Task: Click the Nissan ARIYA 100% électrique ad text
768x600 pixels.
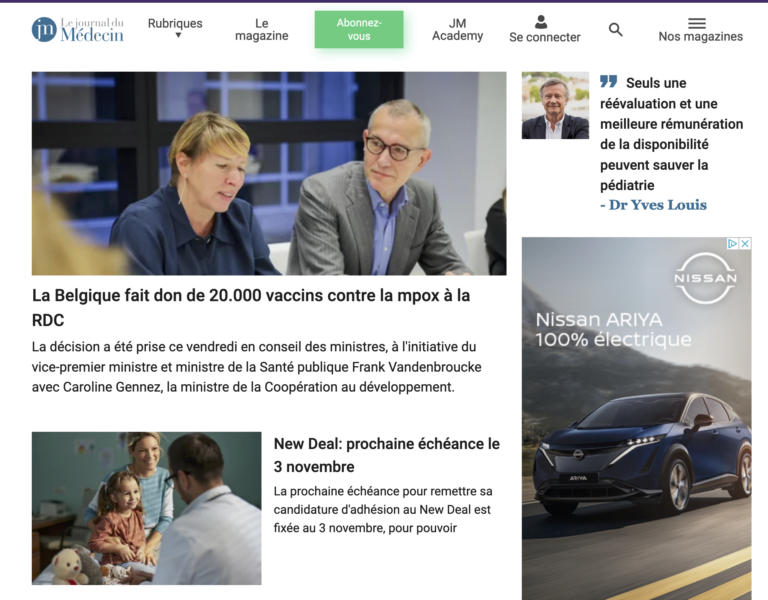Action: pos(613,329)
